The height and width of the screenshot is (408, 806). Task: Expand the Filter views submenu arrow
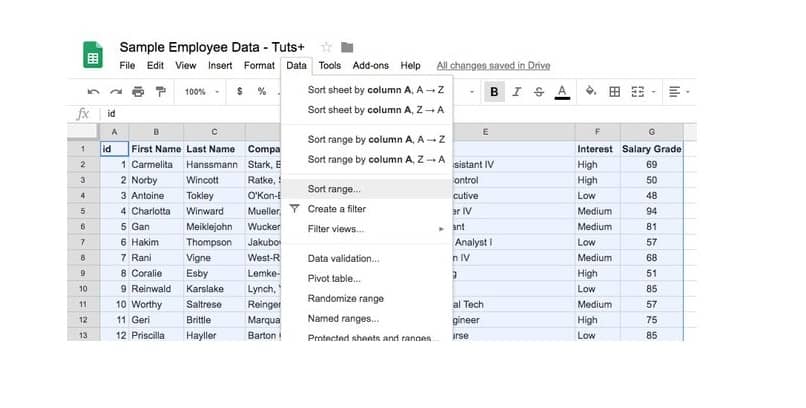click(441, 229)
